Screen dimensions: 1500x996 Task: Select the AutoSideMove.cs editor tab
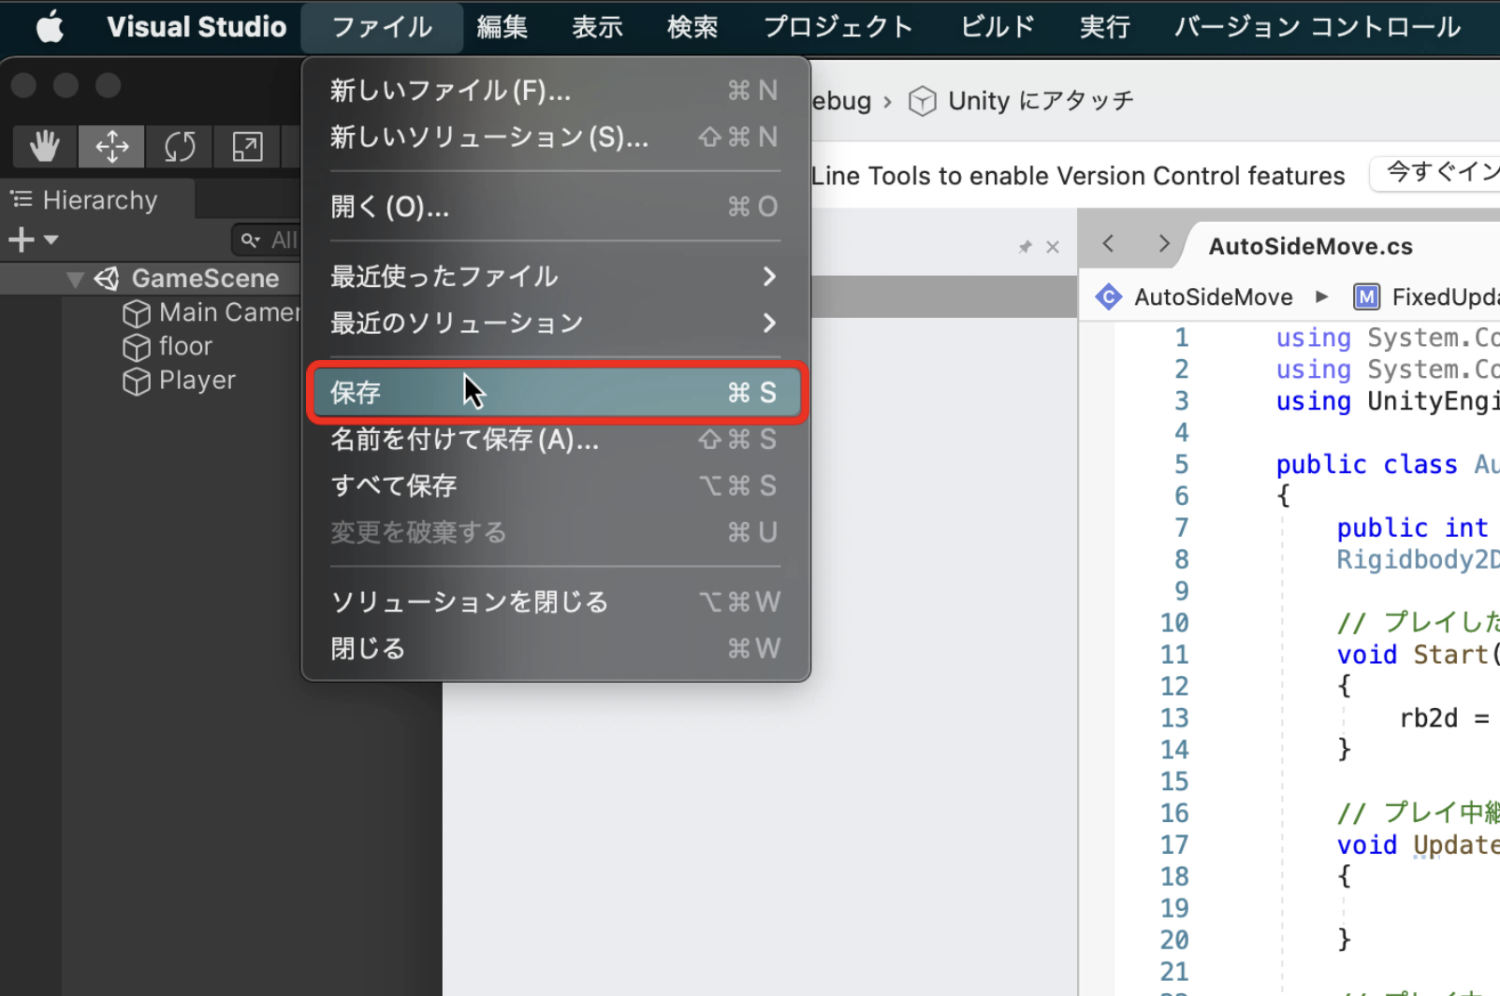pos(1310,247)
